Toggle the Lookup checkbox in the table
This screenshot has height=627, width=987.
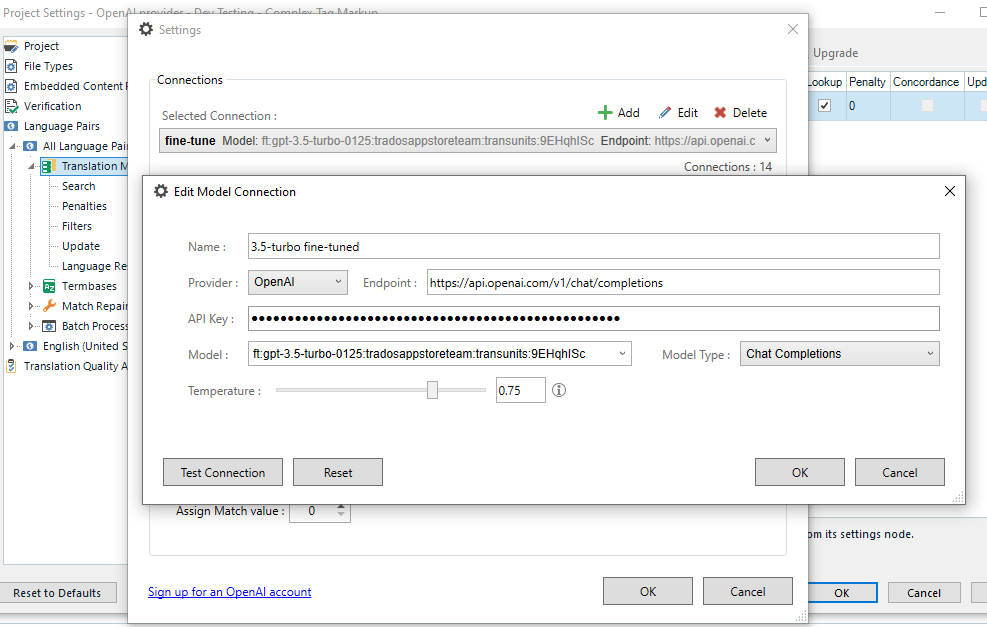823,105
